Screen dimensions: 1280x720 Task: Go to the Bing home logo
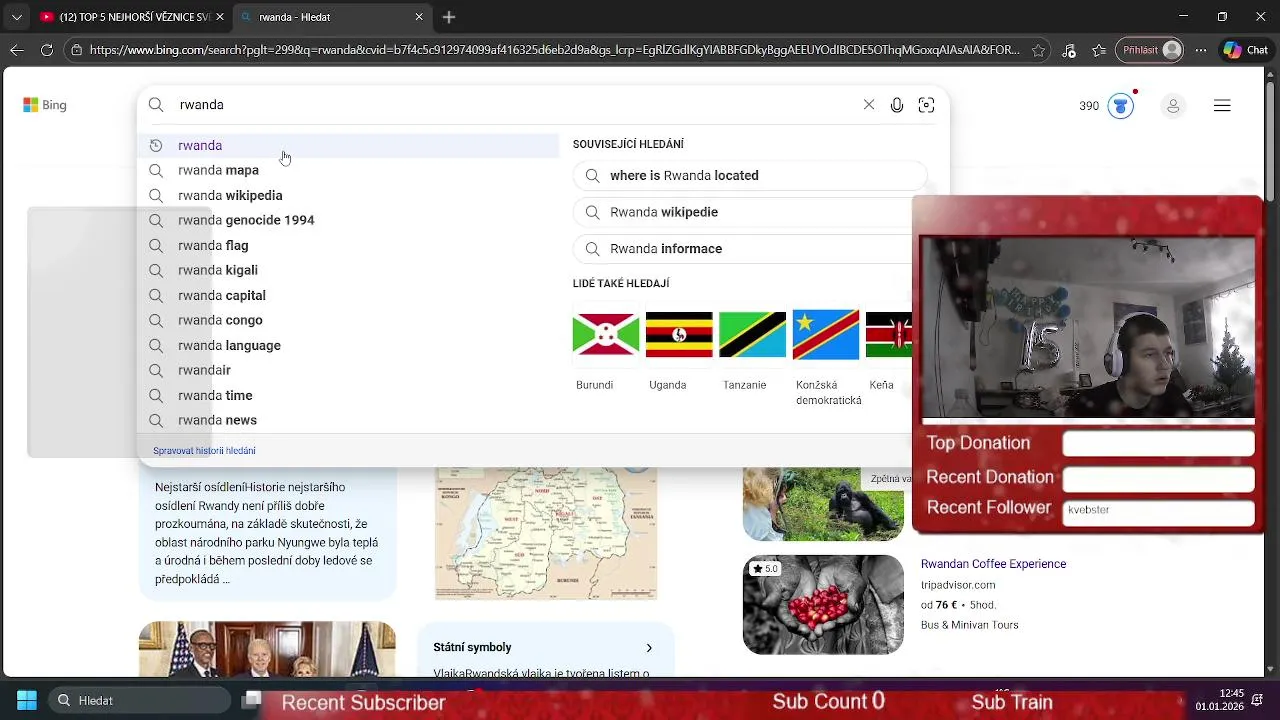tap(45, 105)
